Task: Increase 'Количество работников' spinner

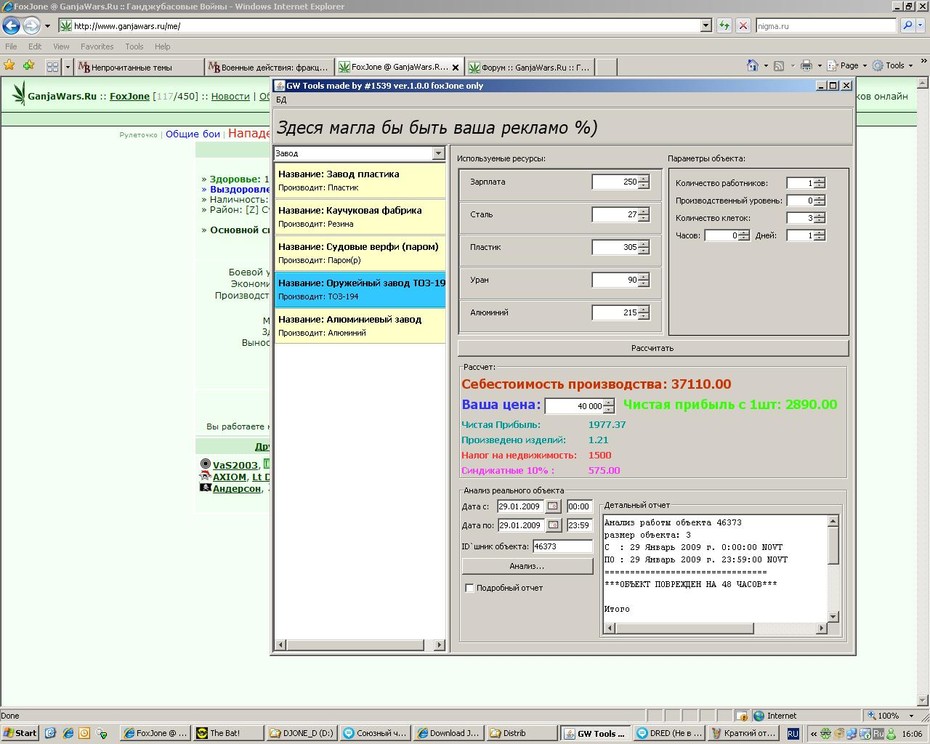Action: 819,180
